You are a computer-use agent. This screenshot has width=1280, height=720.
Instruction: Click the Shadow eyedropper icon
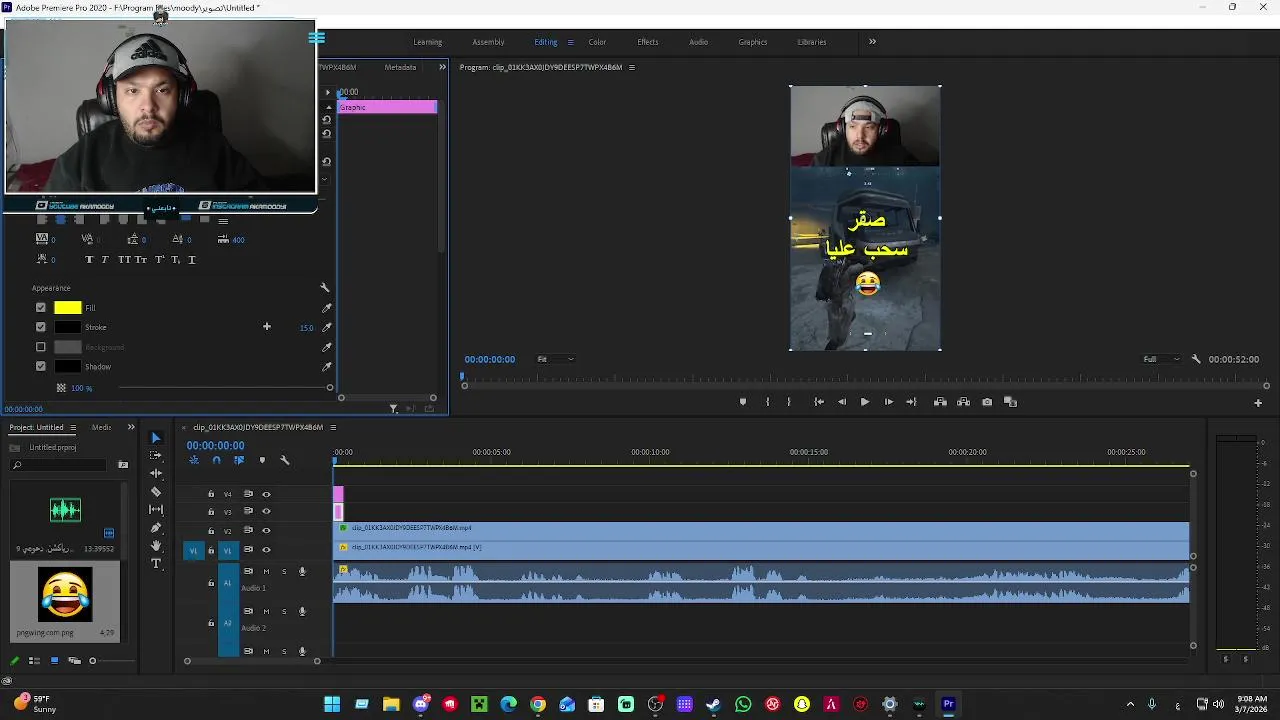[x=326, y=367]
